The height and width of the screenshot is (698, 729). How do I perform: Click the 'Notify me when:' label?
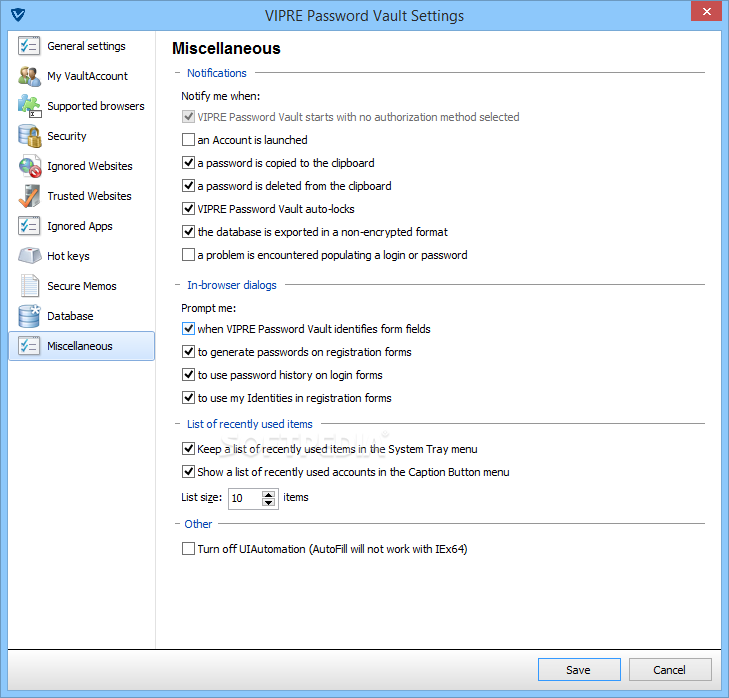coord(220,96)
